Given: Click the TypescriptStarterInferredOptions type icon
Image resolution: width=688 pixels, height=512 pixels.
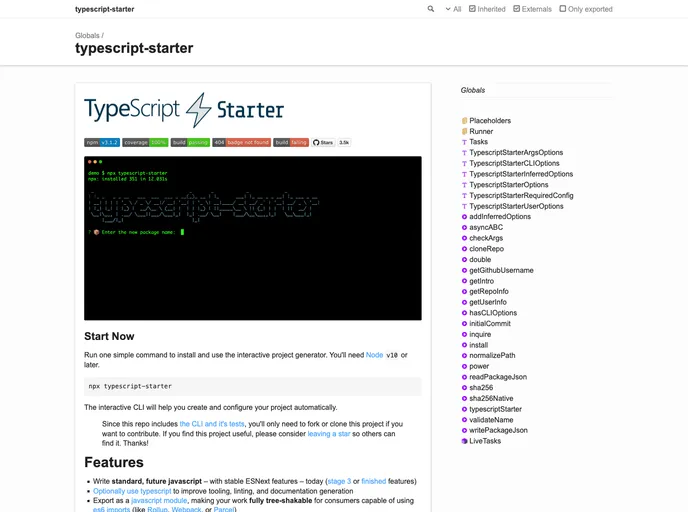Looking at the screenshot, I should pos(464,174).
